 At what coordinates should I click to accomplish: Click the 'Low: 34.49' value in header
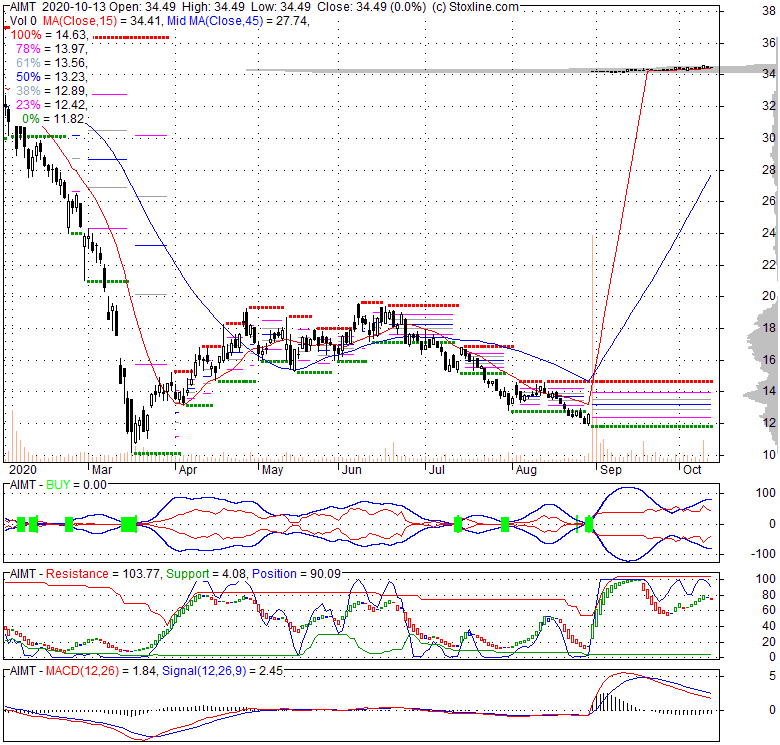pos(281,7)
